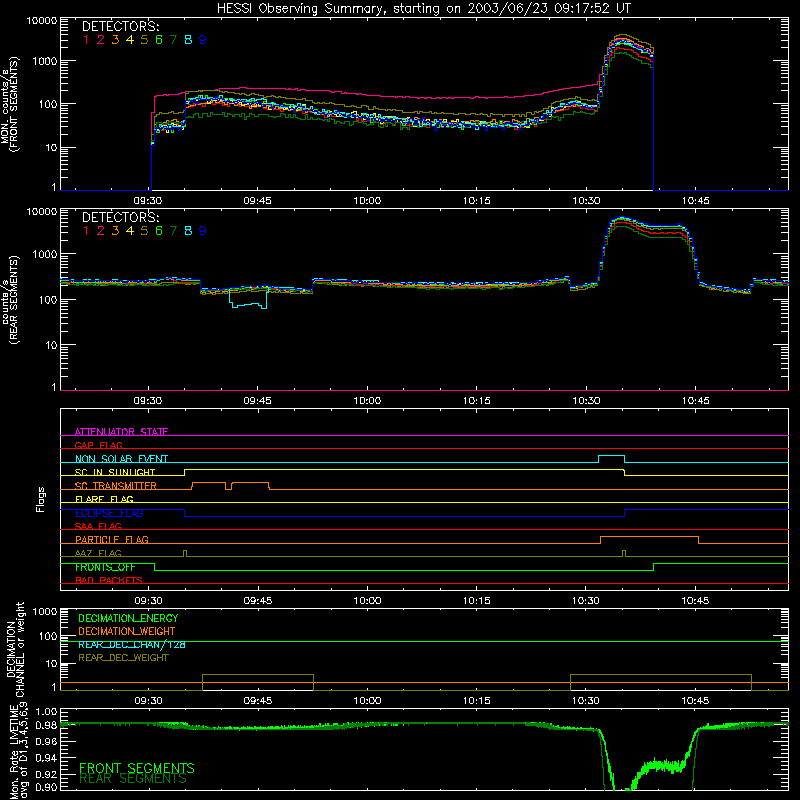Click detector 6 legend number in front segments panel

[159, 40]
